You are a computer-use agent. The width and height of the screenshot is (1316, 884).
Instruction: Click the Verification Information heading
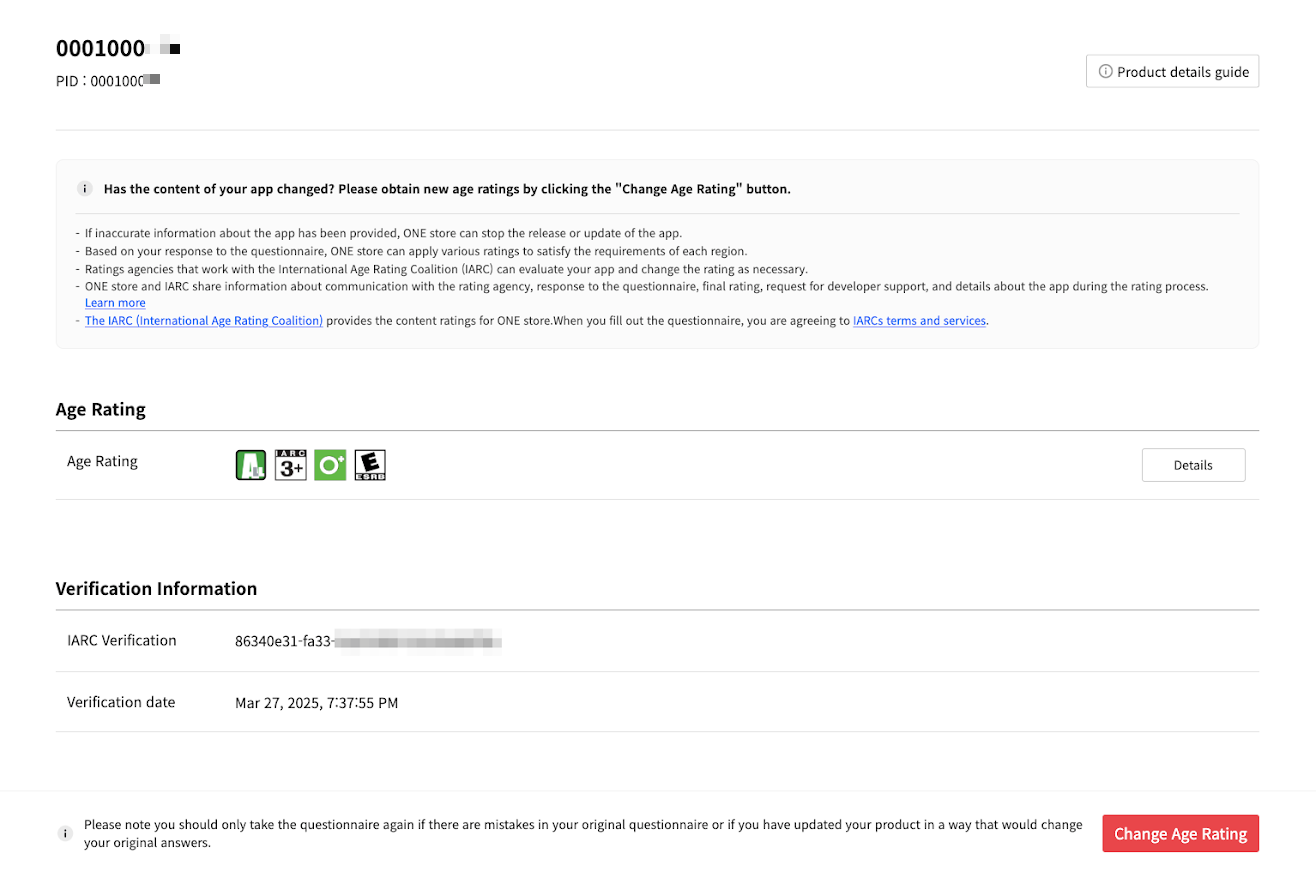(x=156, y=589)
